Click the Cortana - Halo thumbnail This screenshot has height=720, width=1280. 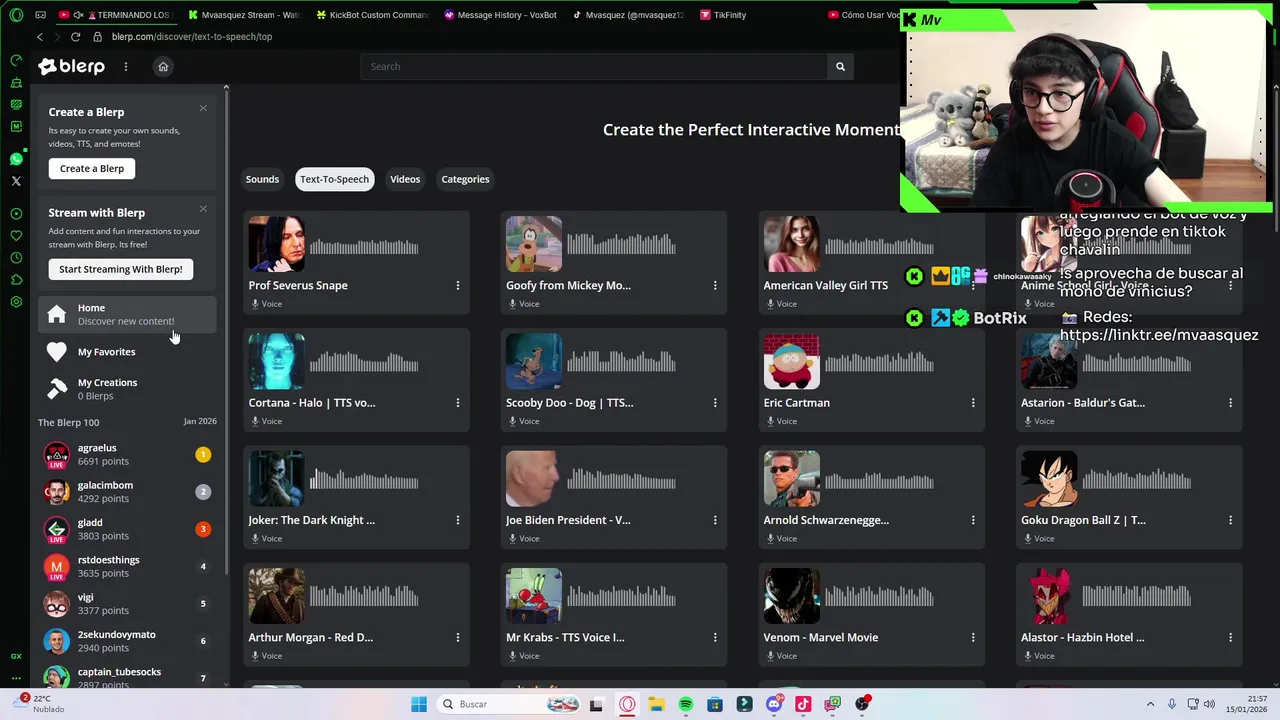[276, 361]
